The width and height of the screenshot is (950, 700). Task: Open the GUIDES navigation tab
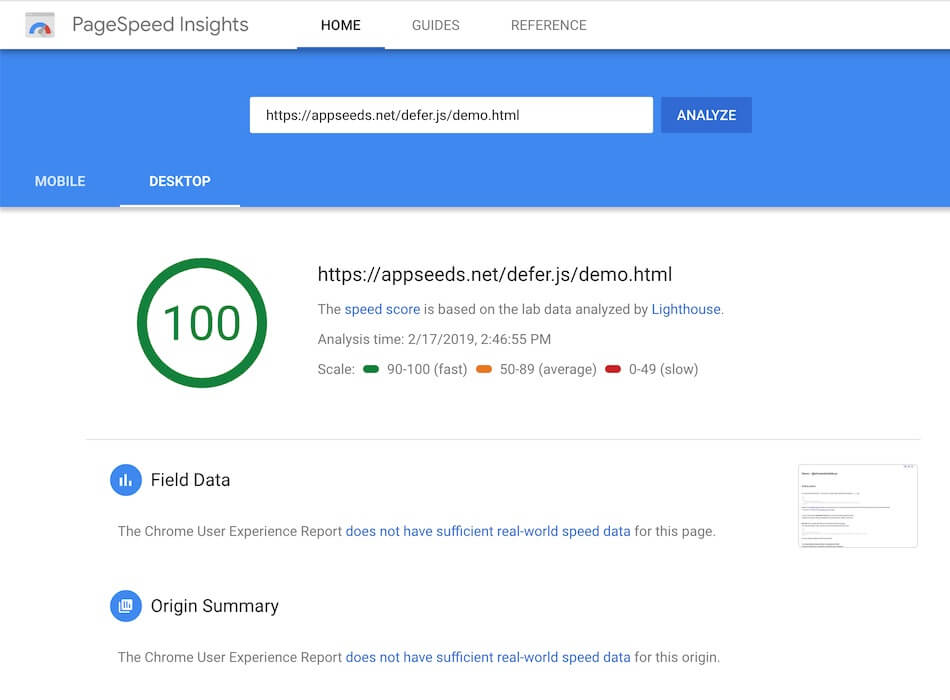[436, 25]
